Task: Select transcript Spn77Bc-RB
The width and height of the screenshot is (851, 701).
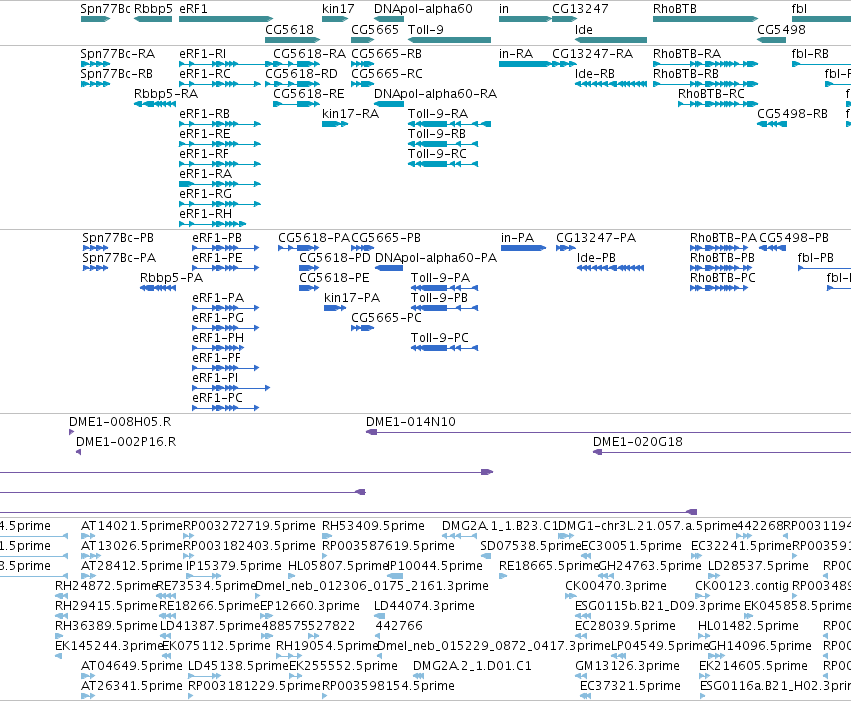Action: [x=117, y=74]
